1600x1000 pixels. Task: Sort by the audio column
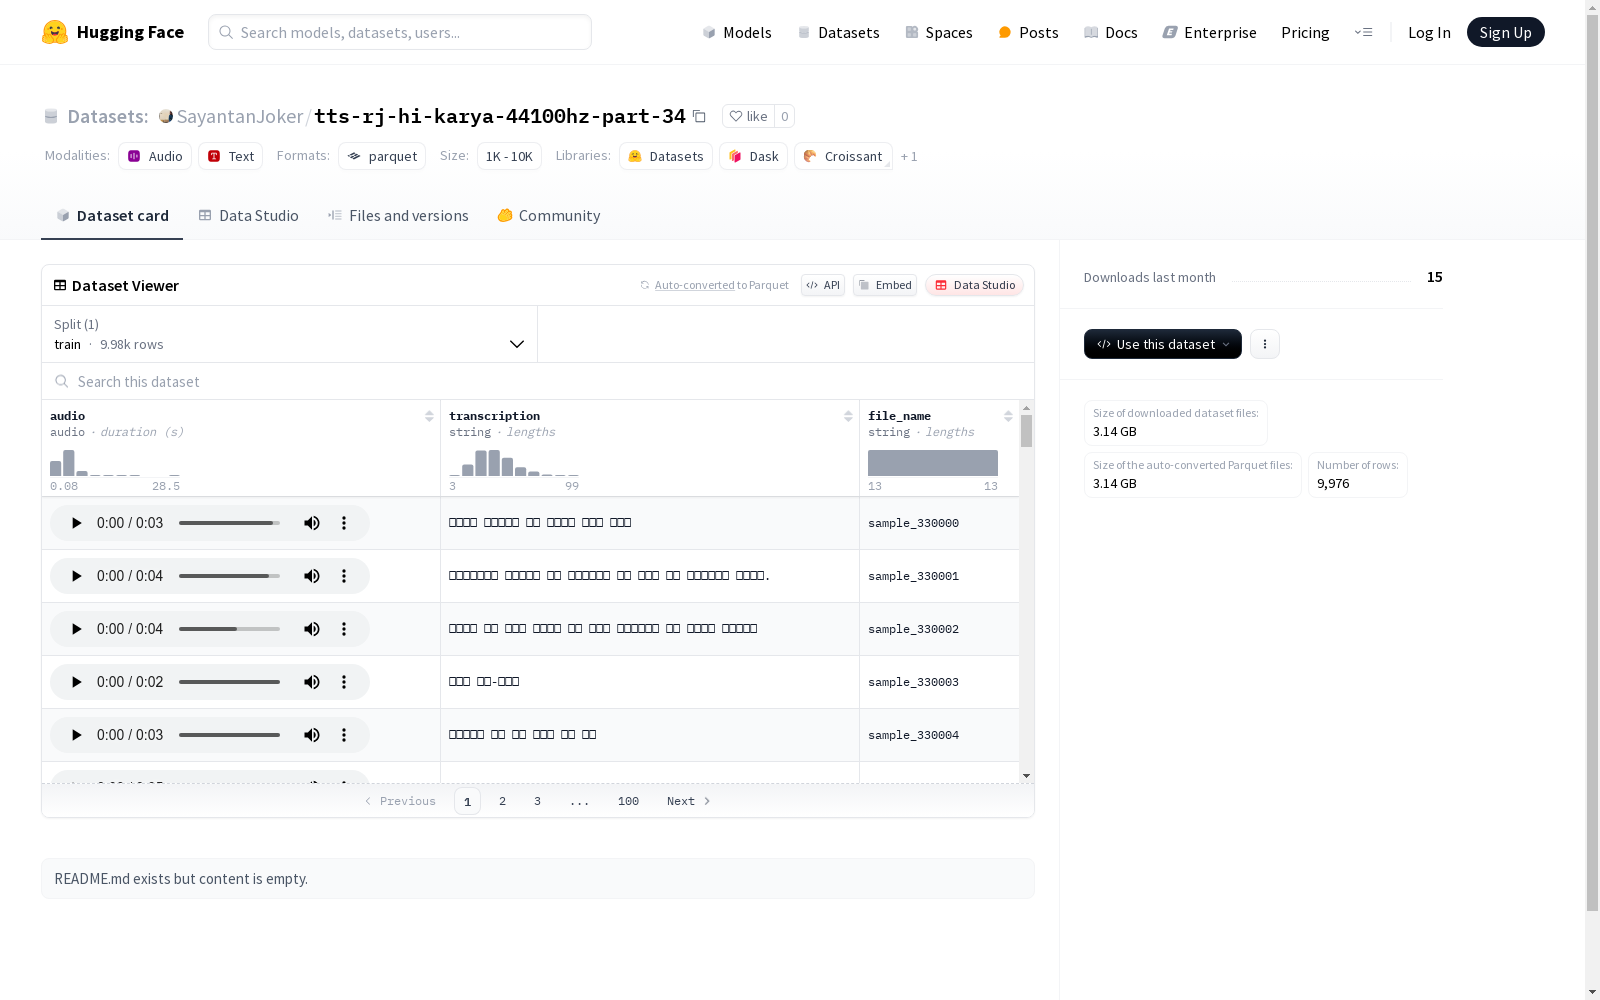click(x=429, y=416)
